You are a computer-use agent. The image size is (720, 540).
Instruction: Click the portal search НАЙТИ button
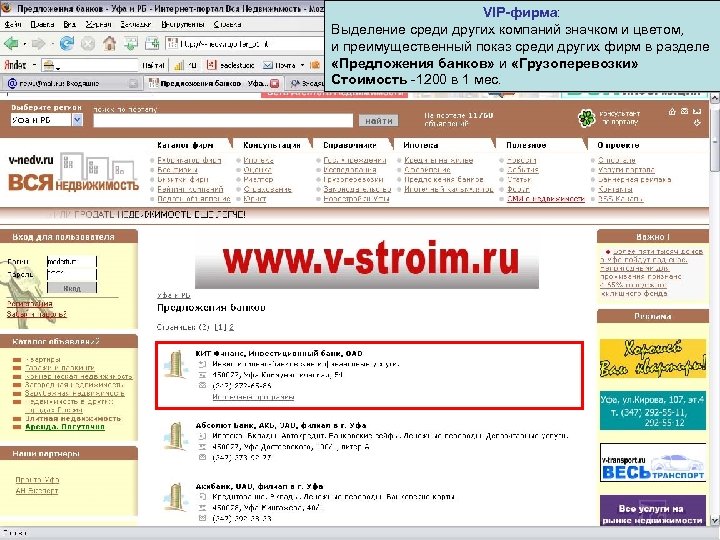coord(378,121)
